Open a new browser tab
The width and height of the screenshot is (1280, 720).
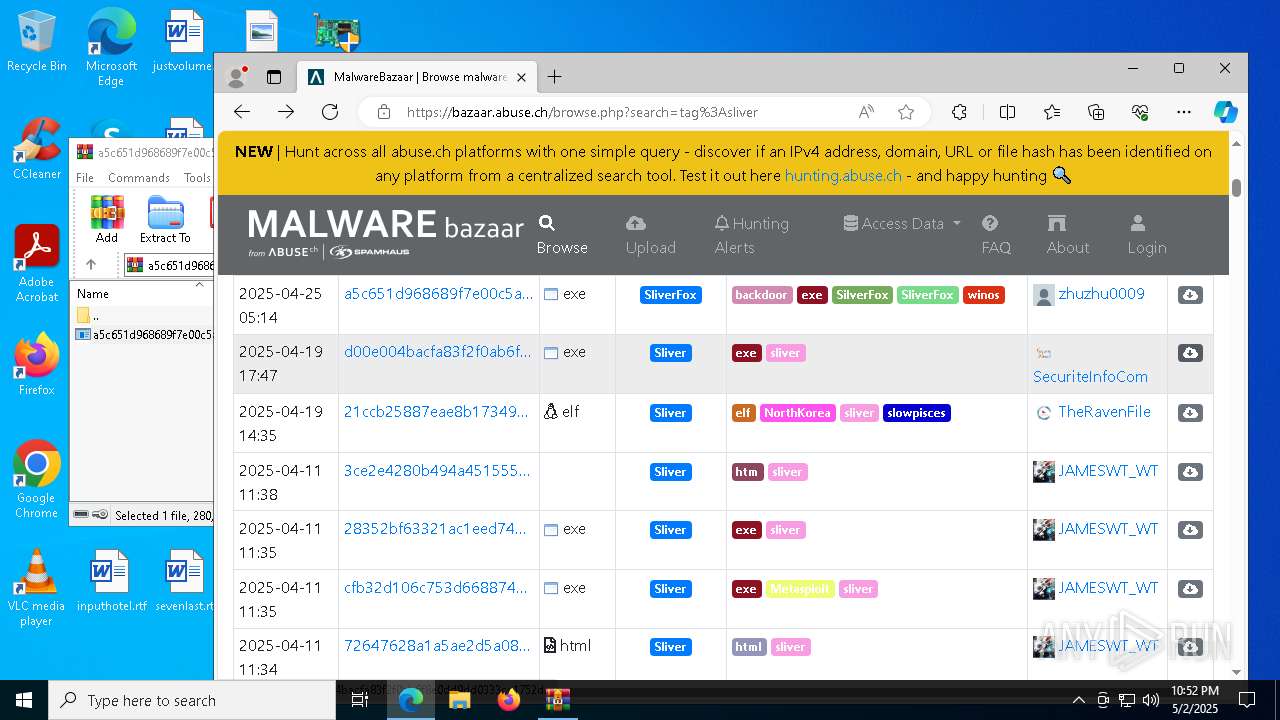pos(554,77)
